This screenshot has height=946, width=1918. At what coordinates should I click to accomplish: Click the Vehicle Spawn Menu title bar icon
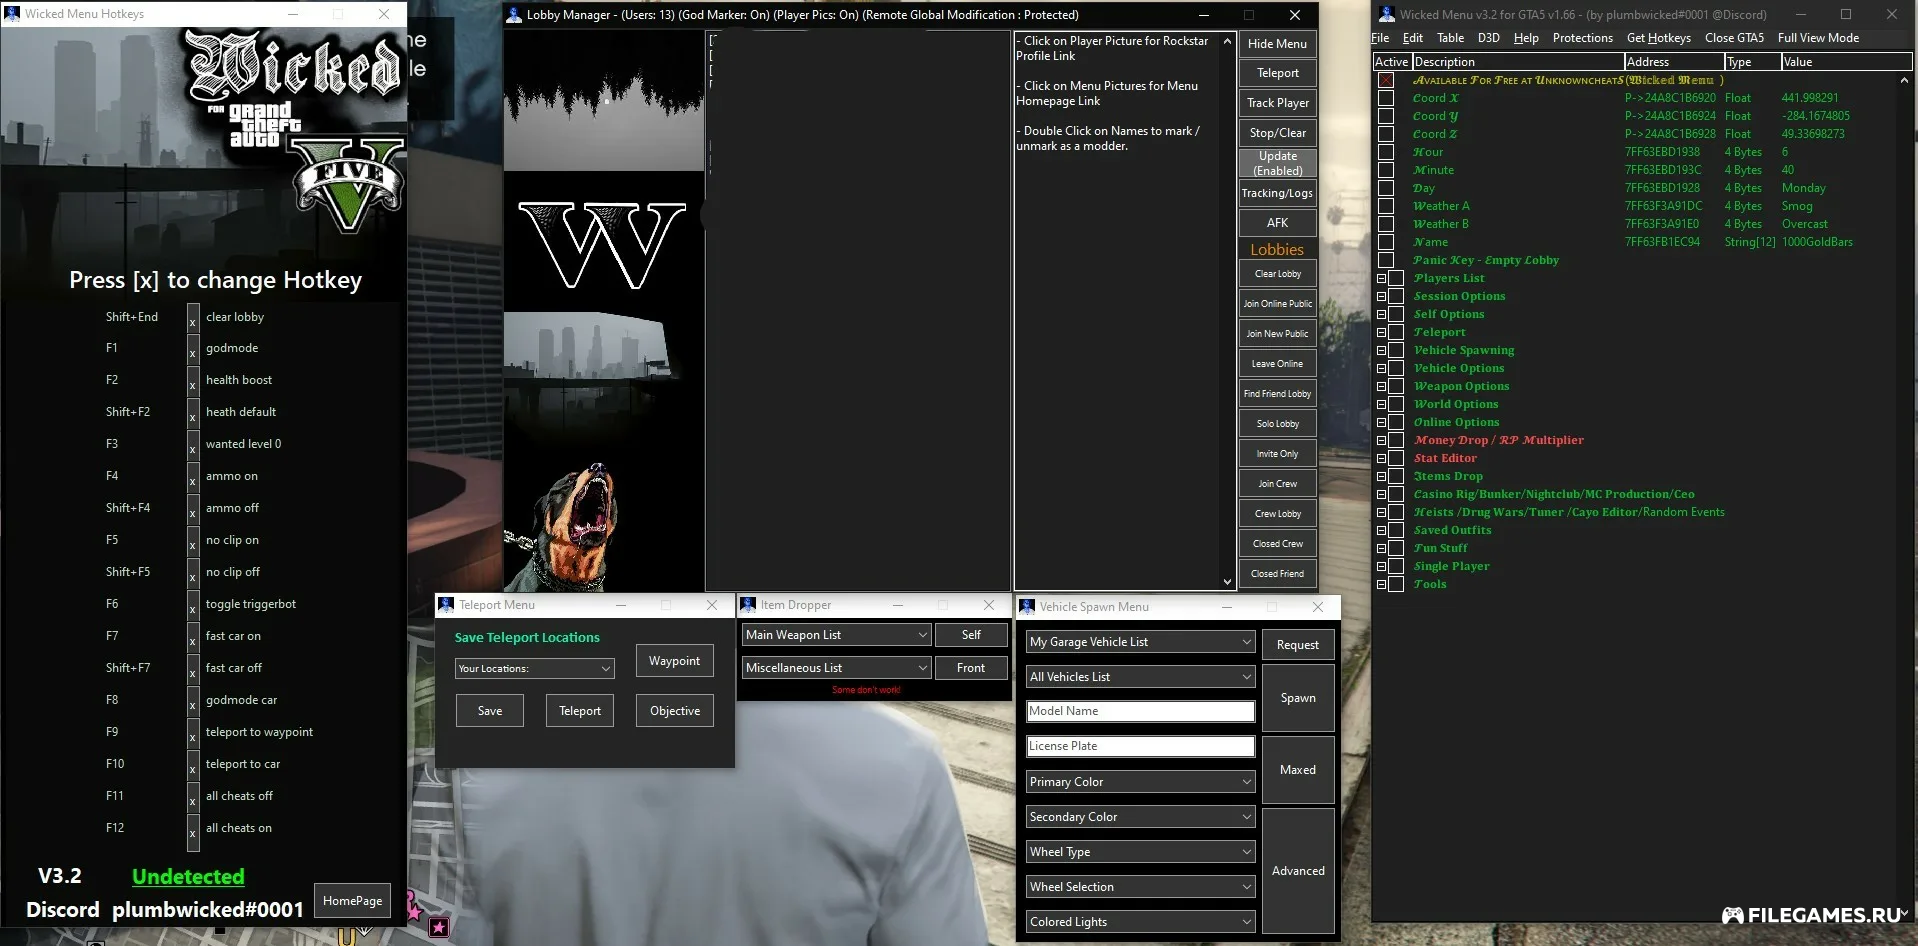pos(1026,607)
